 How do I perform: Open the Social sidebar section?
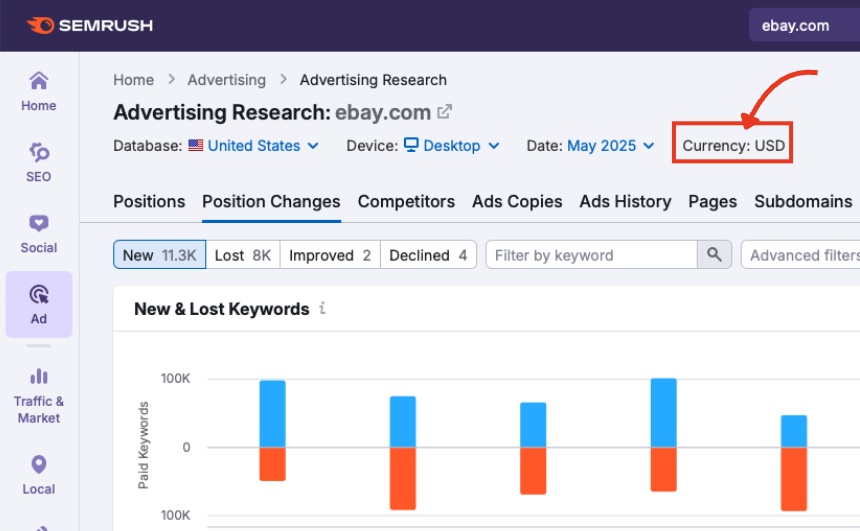click(38, 233)
